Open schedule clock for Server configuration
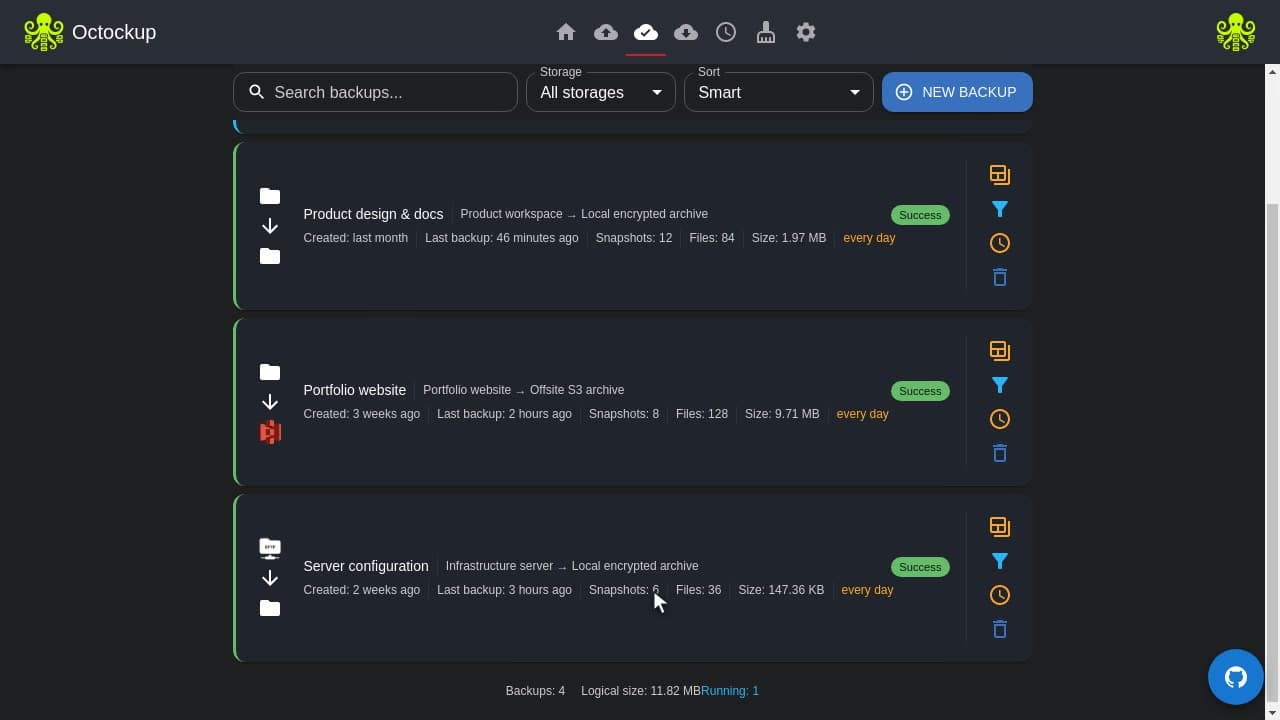The width and height of the screenshot is (1280, 720). 999,595
